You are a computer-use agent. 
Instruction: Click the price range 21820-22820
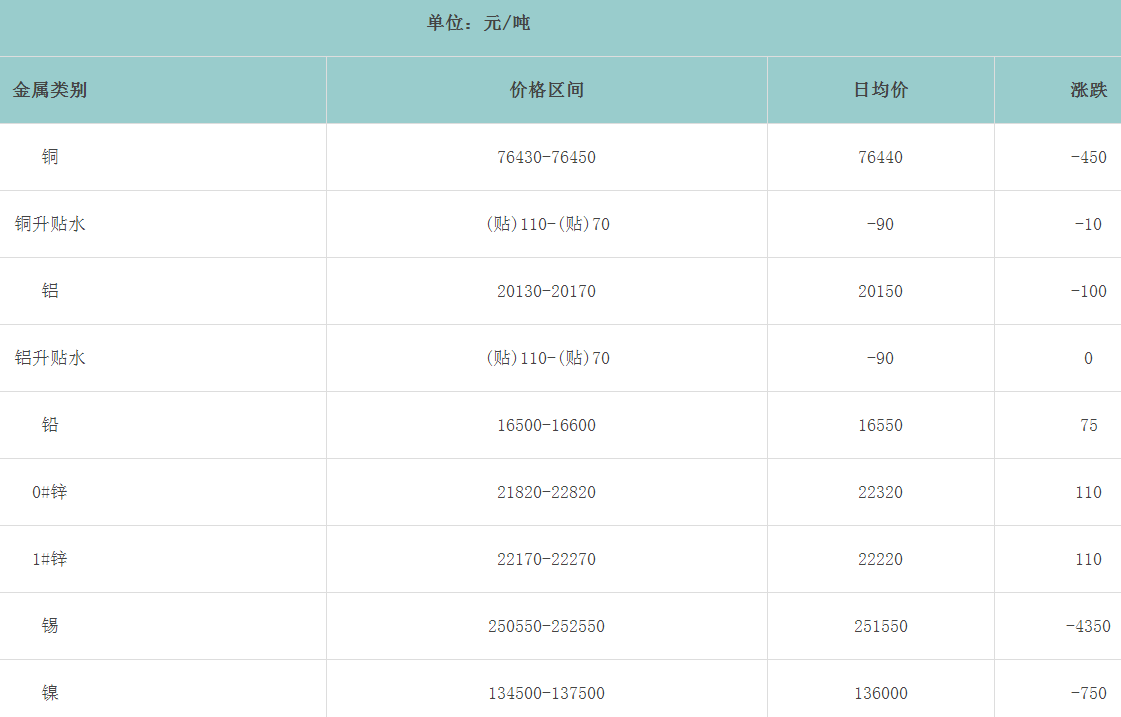click(x=546, y=492)
